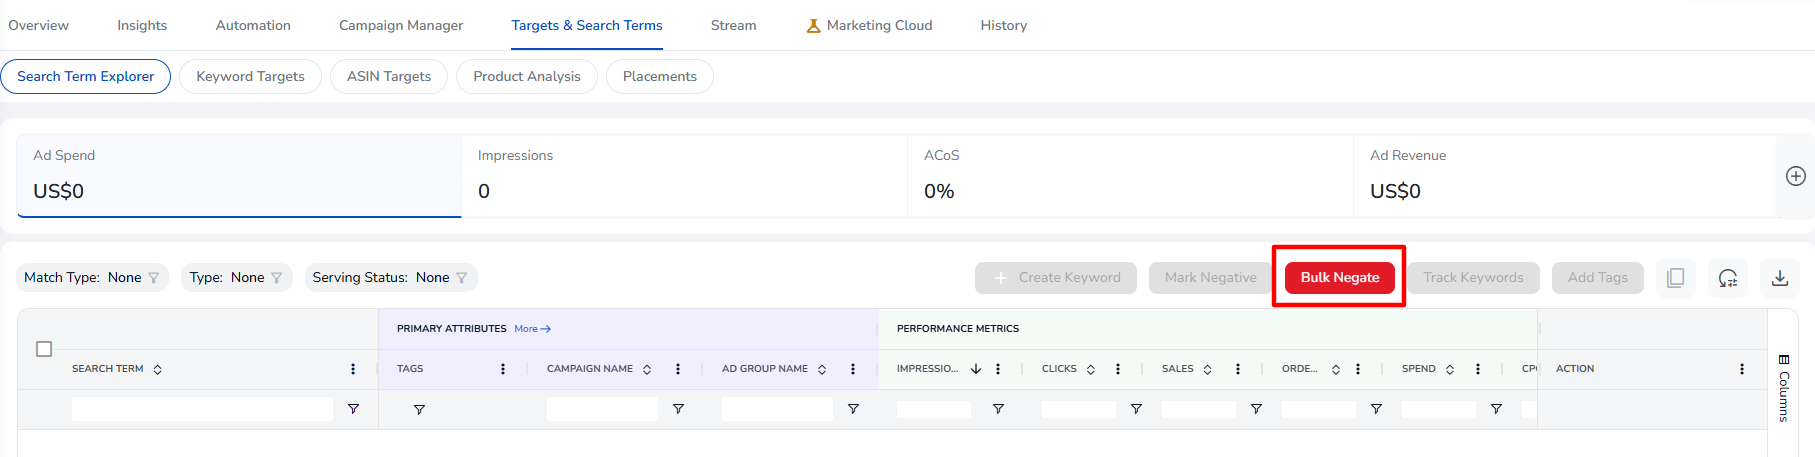This screenshot has width=1815, height=457.
Task: Click the Search Term filter input field
Action: point(202,409)
